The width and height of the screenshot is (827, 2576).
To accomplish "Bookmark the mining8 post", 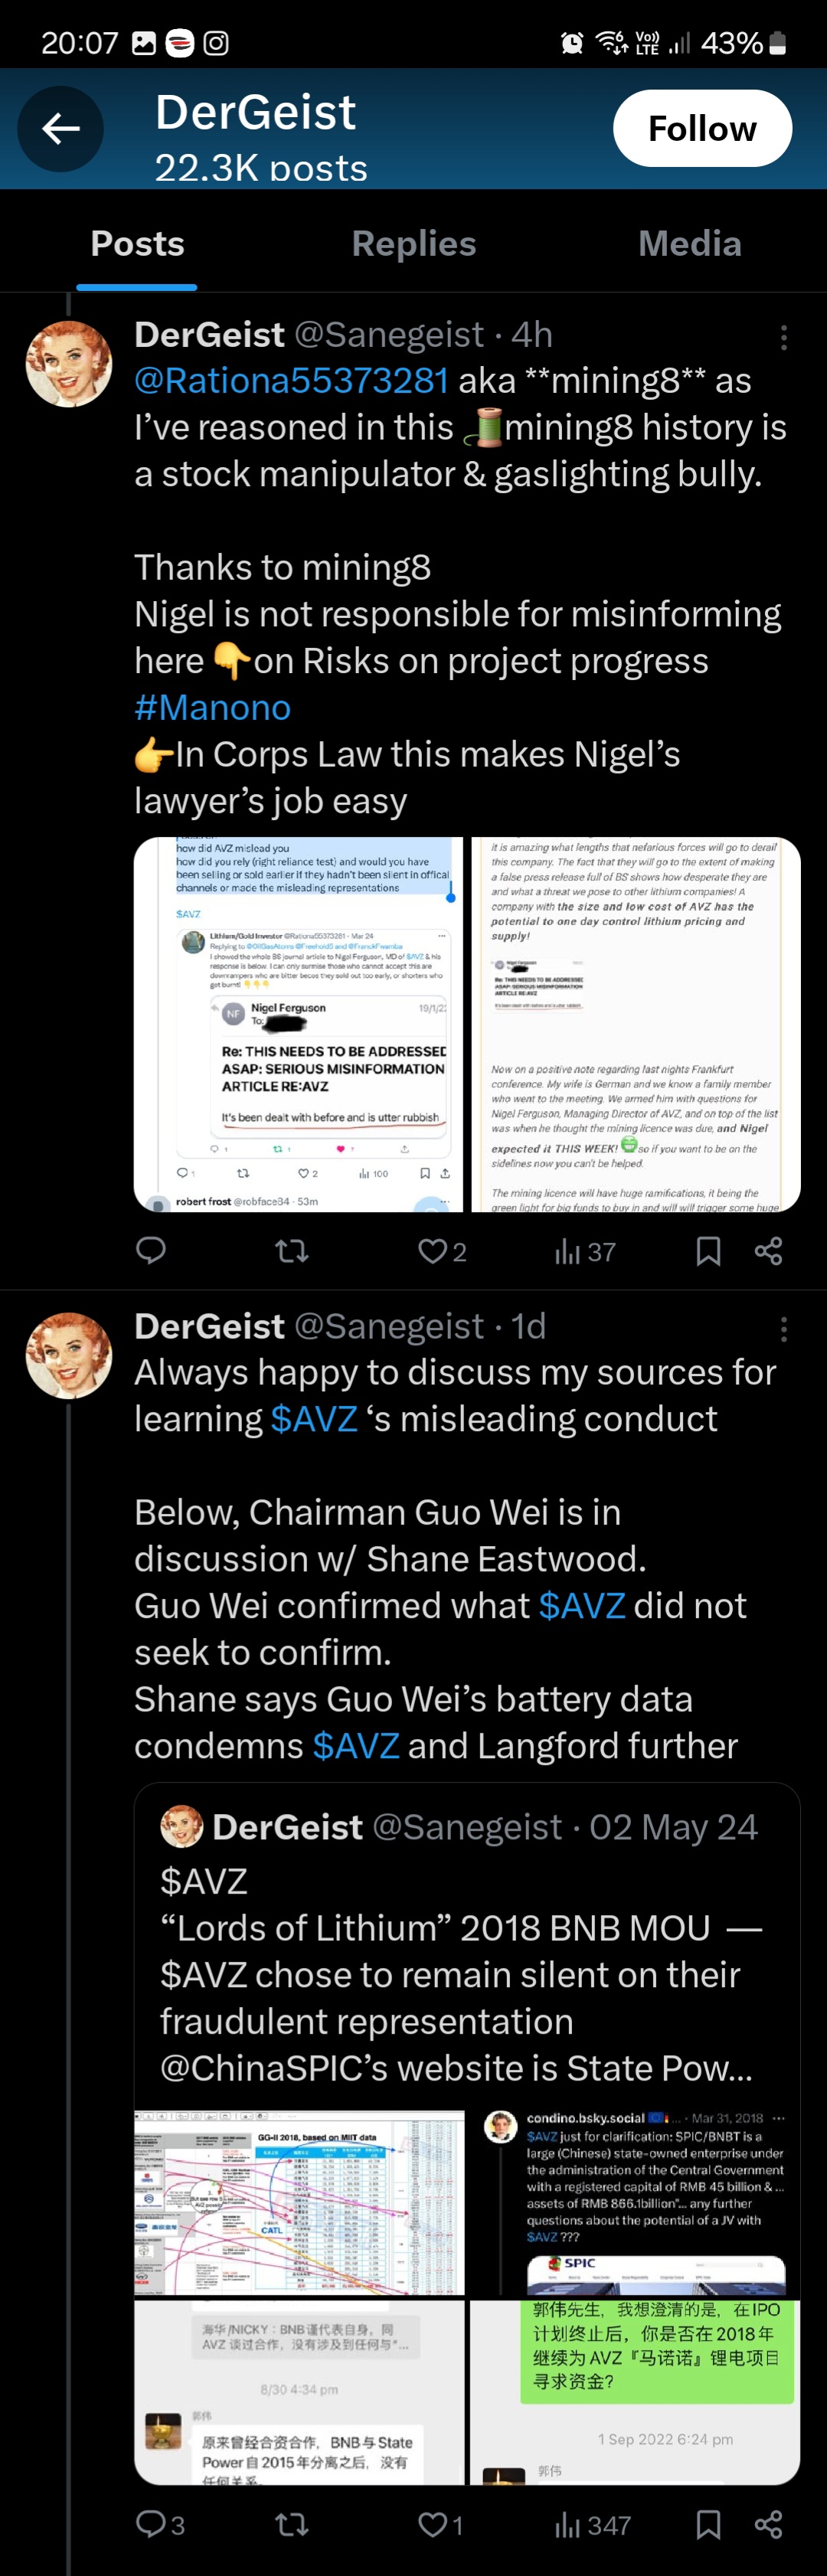I will pyautogui.click(x=708, y=1251).
